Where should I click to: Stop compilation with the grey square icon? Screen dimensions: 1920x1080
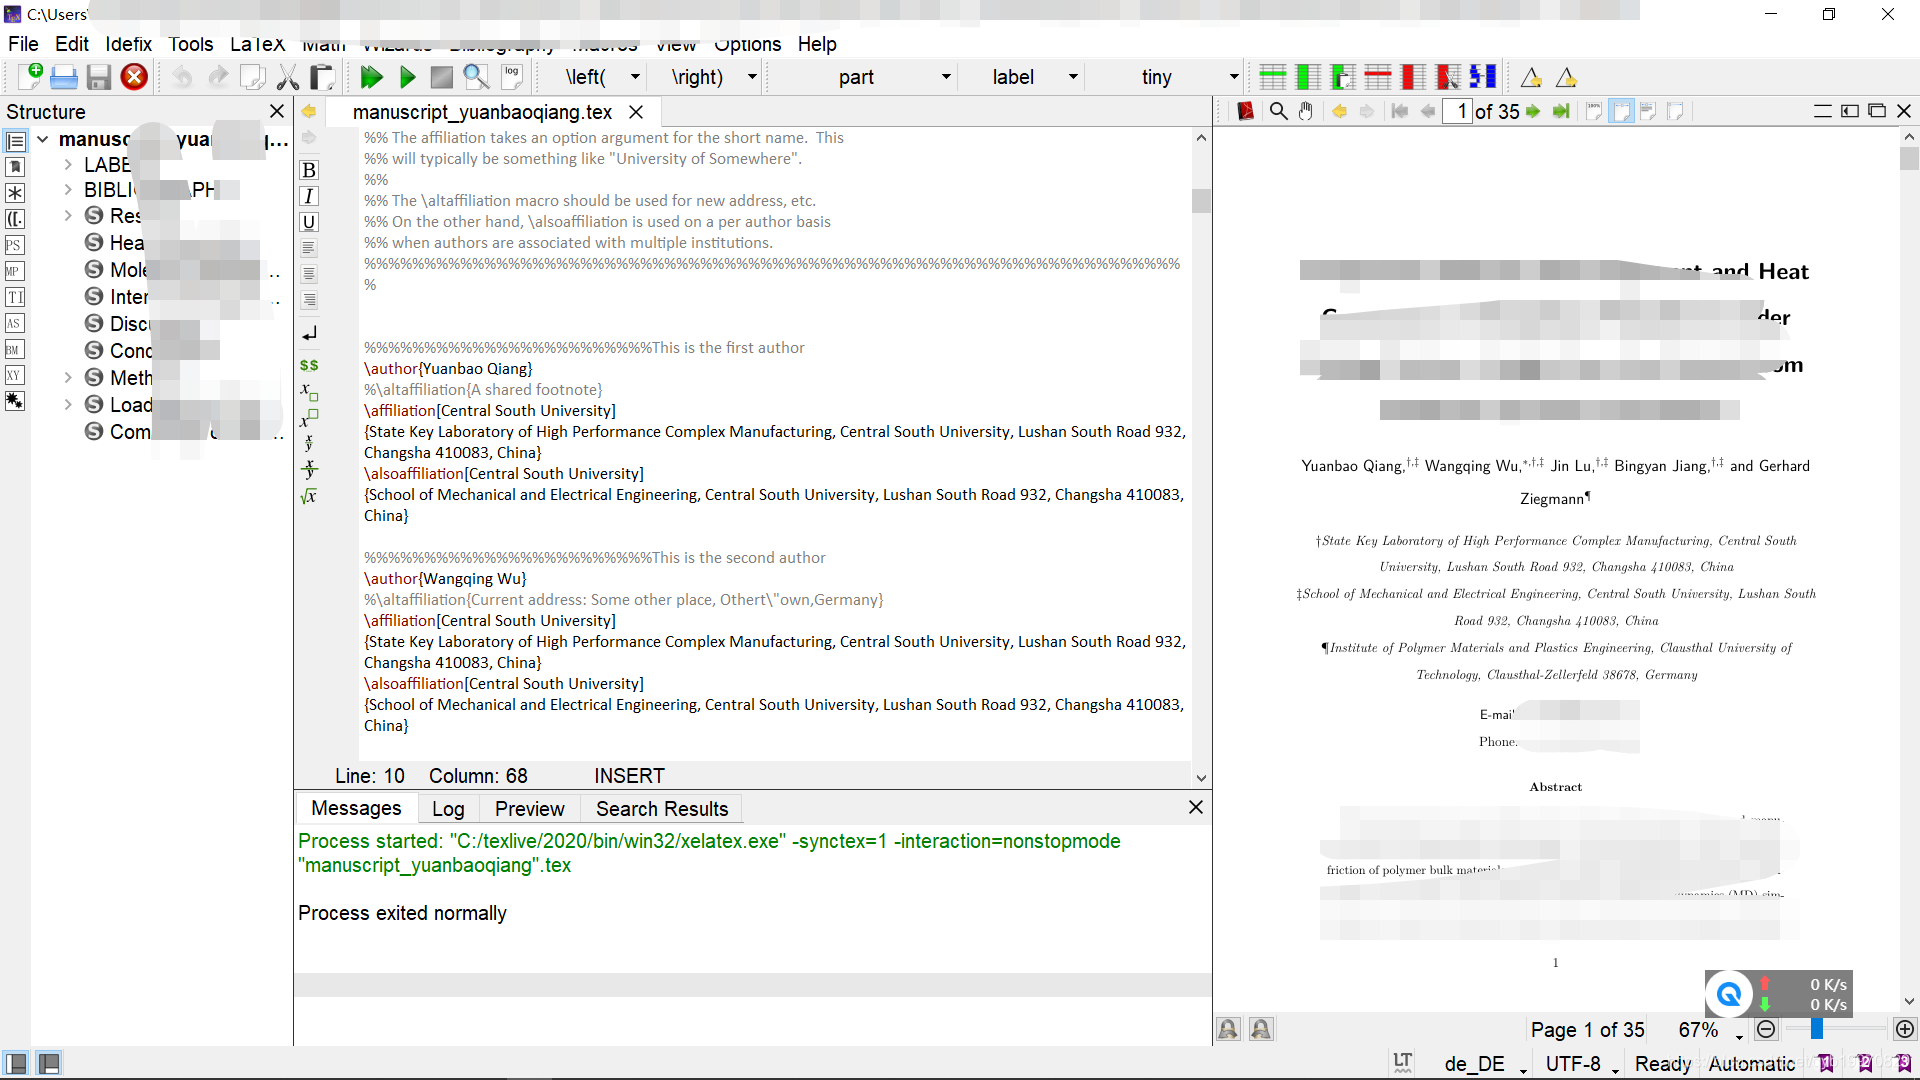pos(441,77)
